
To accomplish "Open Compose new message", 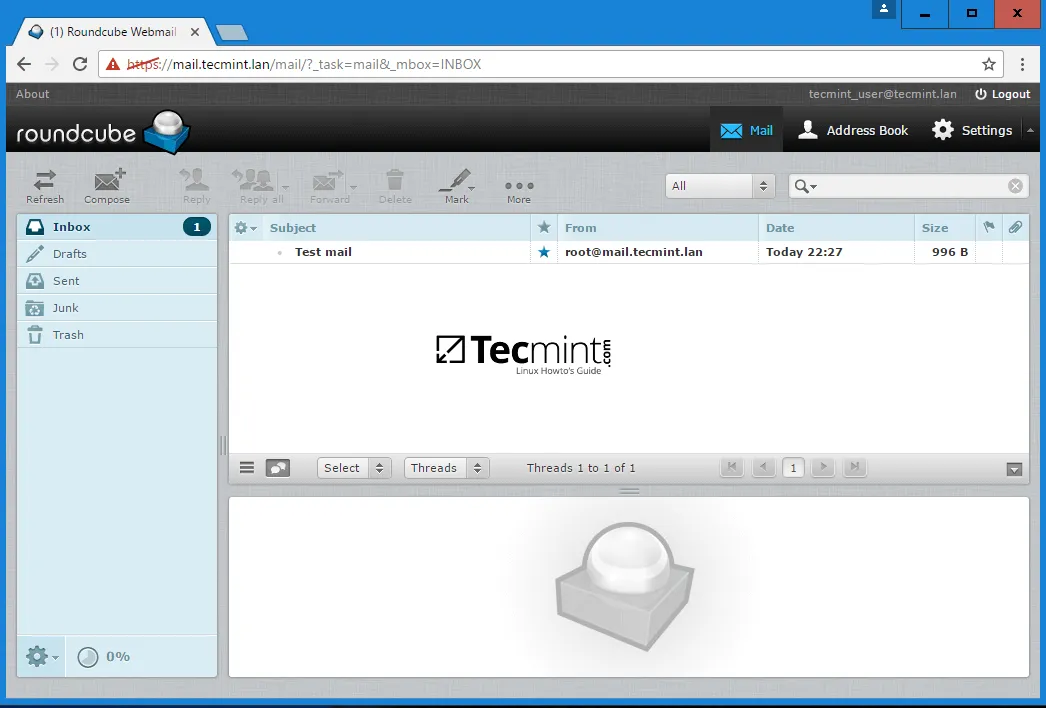I will pos(107,185).
